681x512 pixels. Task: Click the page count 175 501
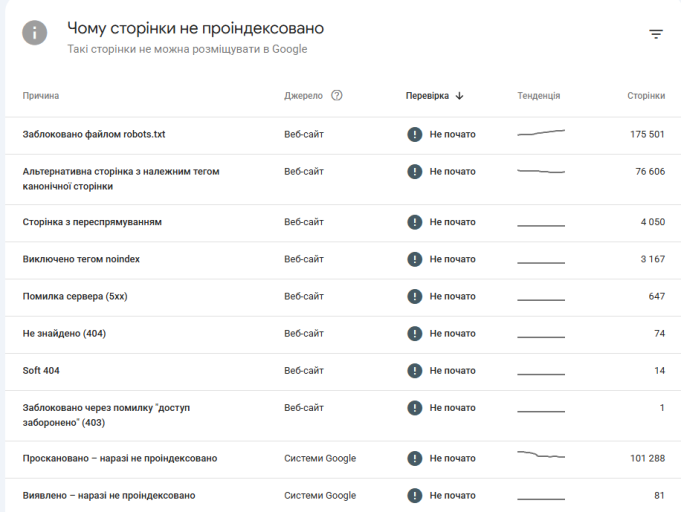[648, 134]
